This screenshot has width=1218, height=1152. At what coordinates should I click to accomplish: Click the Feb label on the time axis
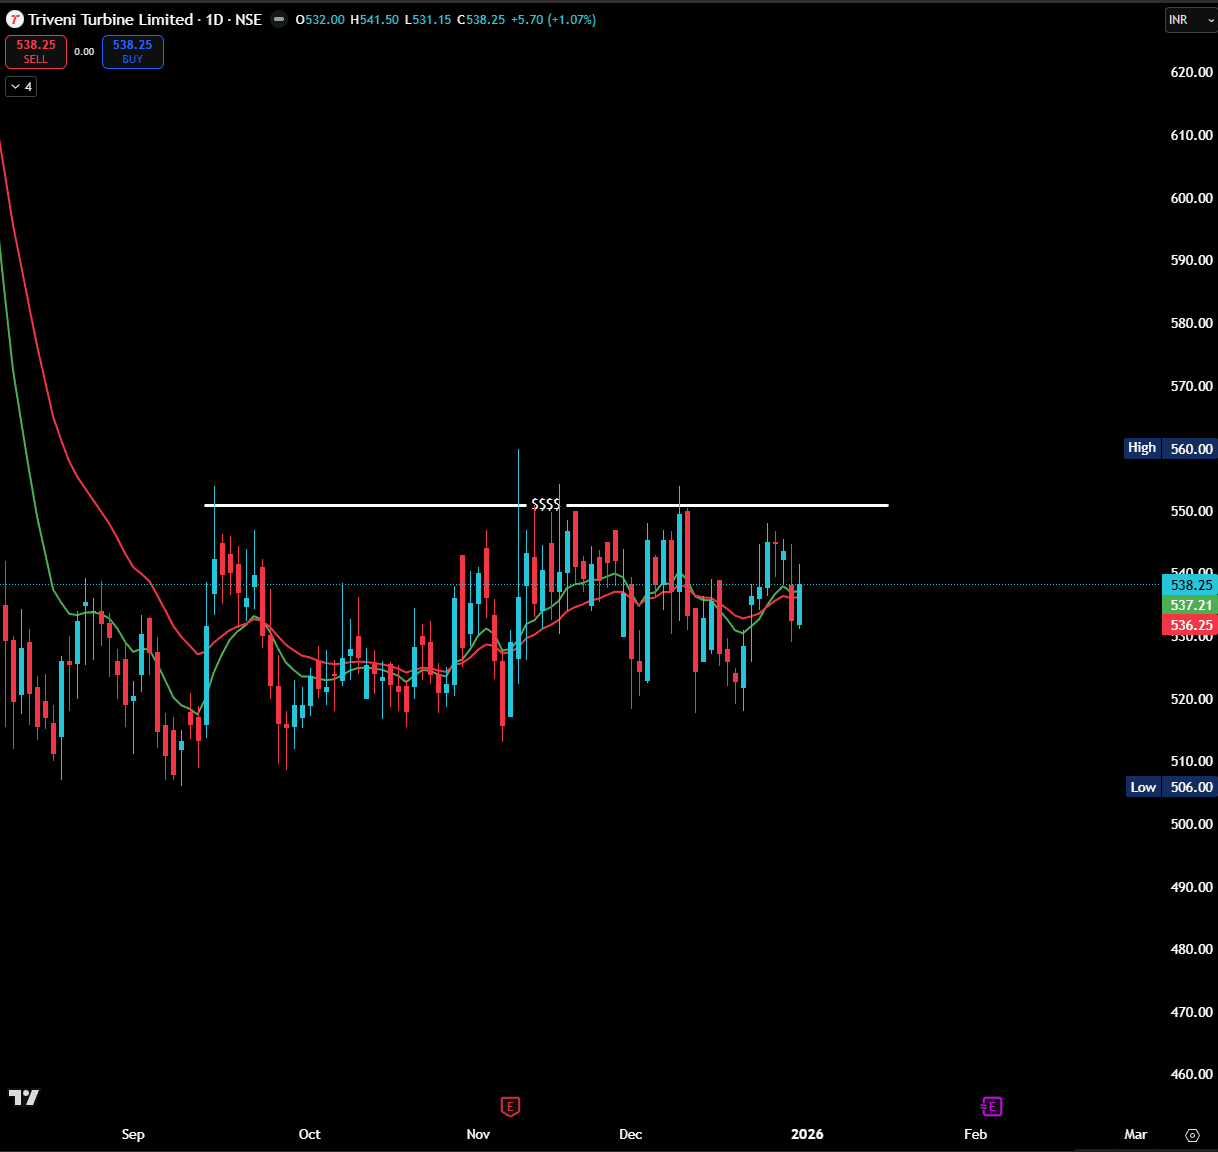[975, 1134]
